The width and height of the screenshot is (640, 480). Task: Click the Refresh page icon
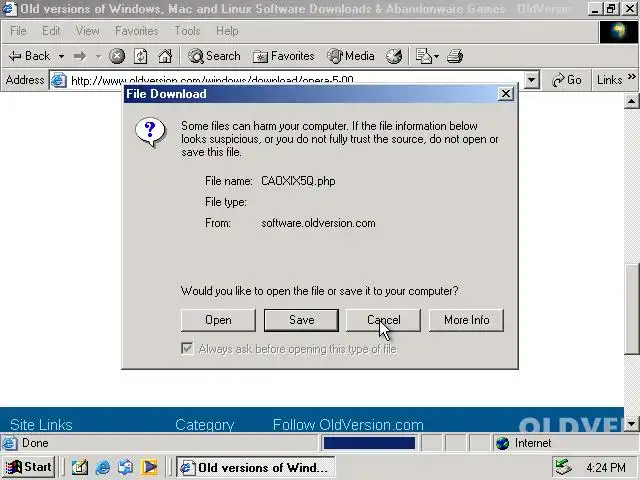141,56
